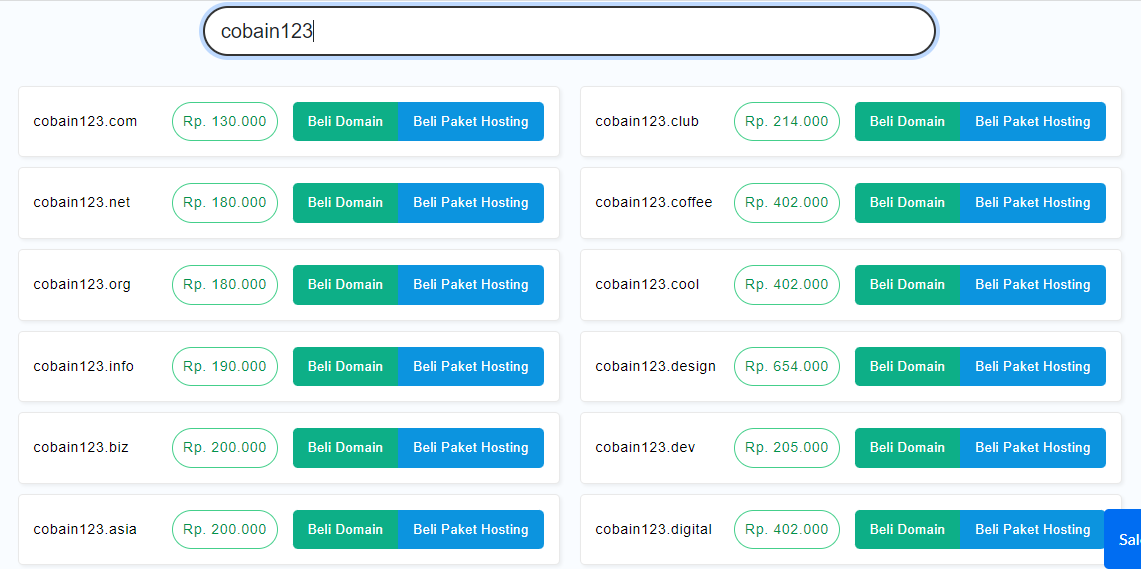The width and height of the screenshot is (1141, 569).
Task: Pick Beli Paket Hosting for cobain123.coffee
Action: pyautogui.click(x=1033, y=203)
